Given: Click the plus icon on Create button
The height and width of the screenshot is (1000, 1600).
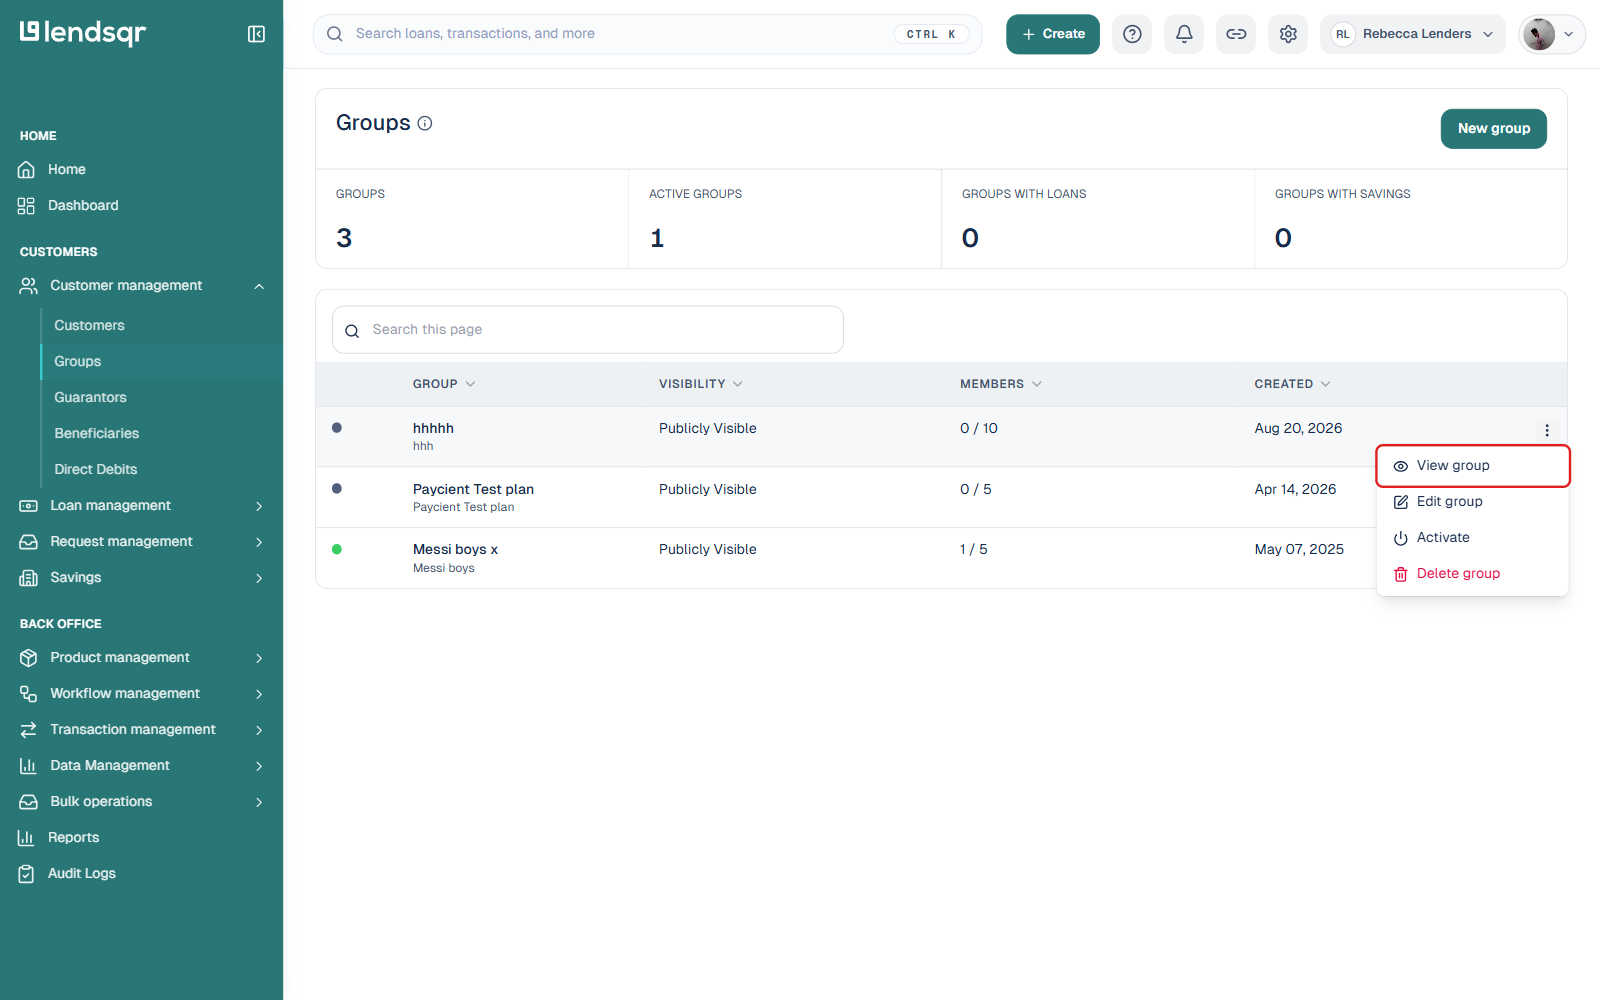Looking at the screenshot, I should point(1028,34).
